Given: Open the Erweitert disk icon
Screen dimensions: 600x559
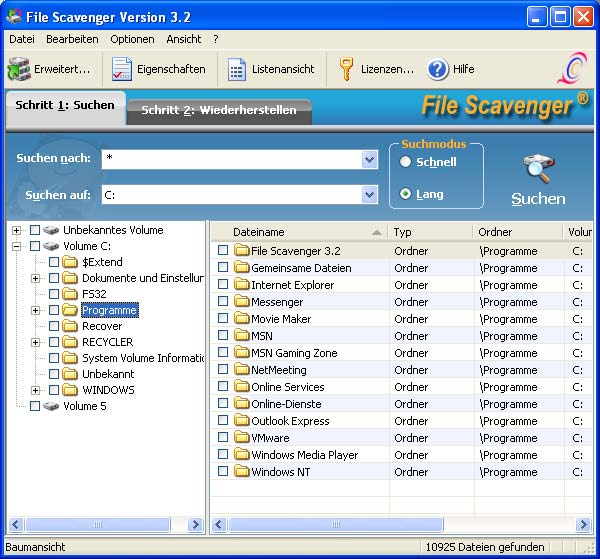Looking at the screenshot, I should [18, 69].
